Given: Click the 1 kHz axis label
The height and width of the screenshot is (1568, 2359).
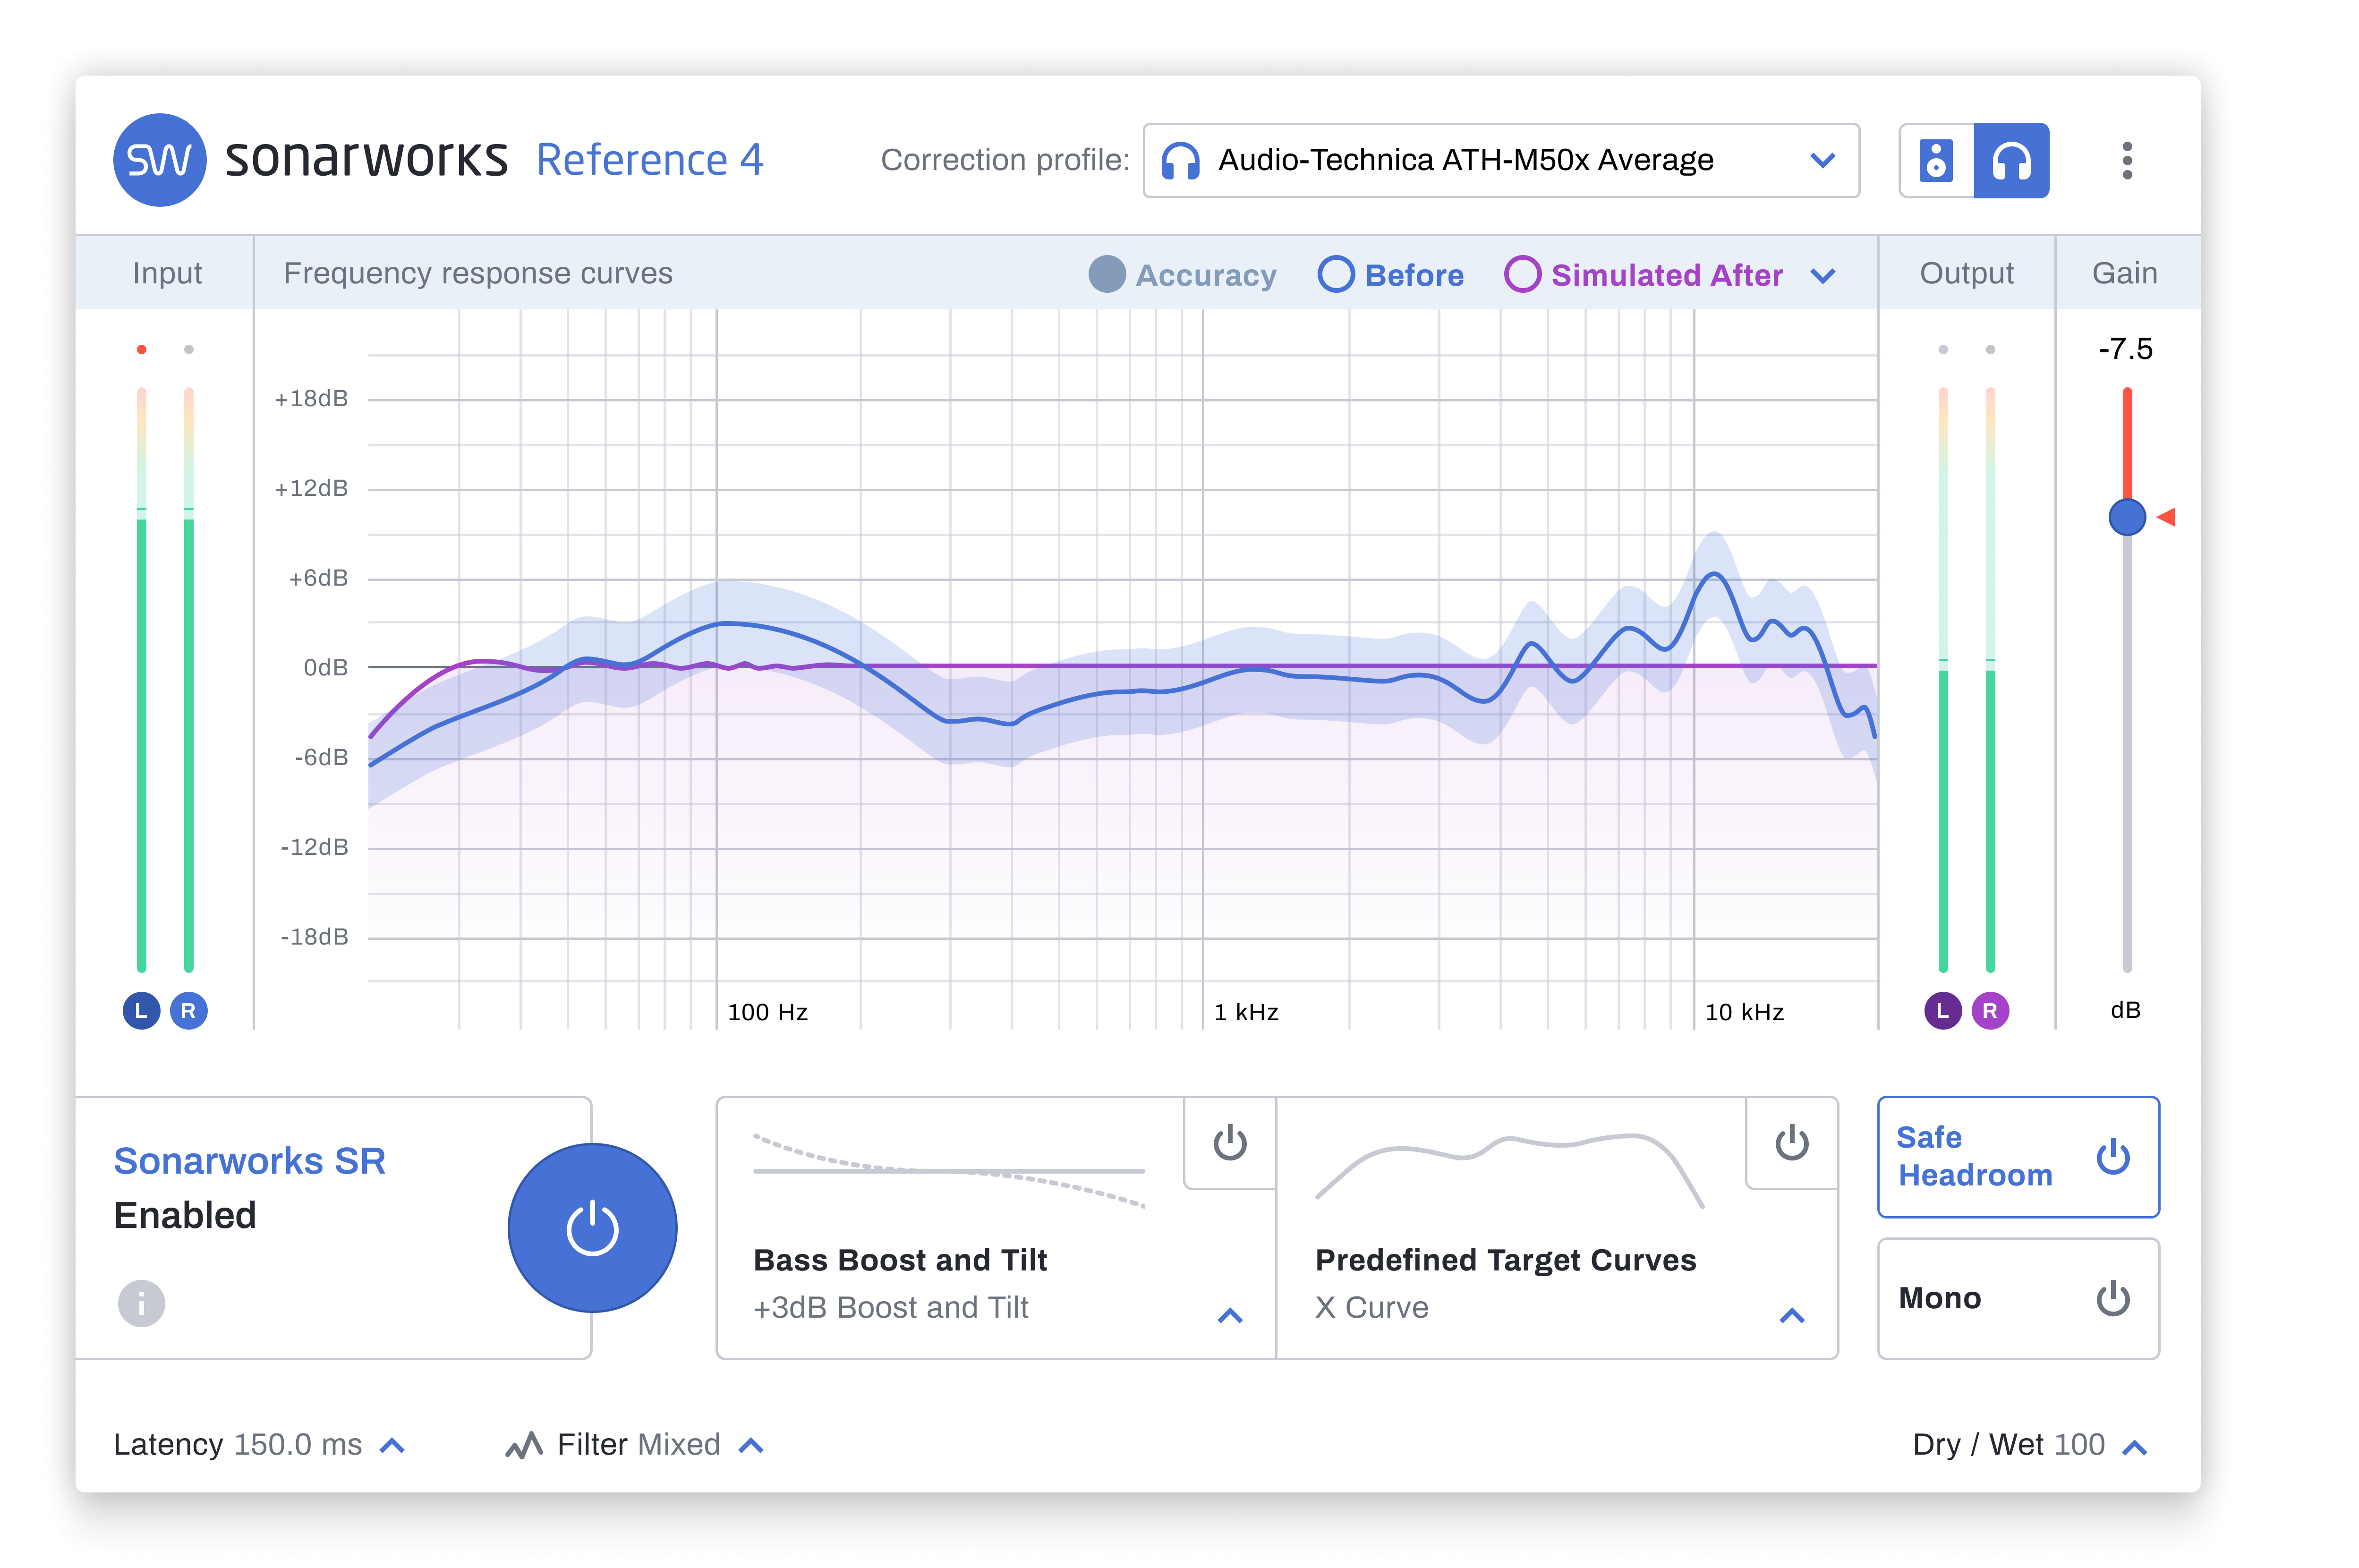Looking at the screenshot, I should [x=1246, y=1012].
